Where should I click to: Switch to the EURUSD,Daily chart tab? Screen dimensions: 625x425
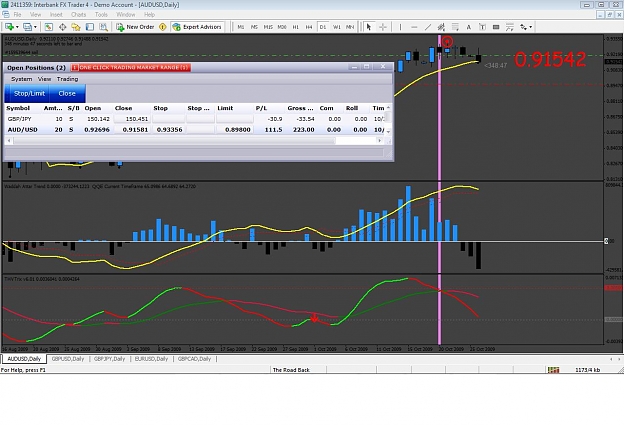click(x=151, y=359)
